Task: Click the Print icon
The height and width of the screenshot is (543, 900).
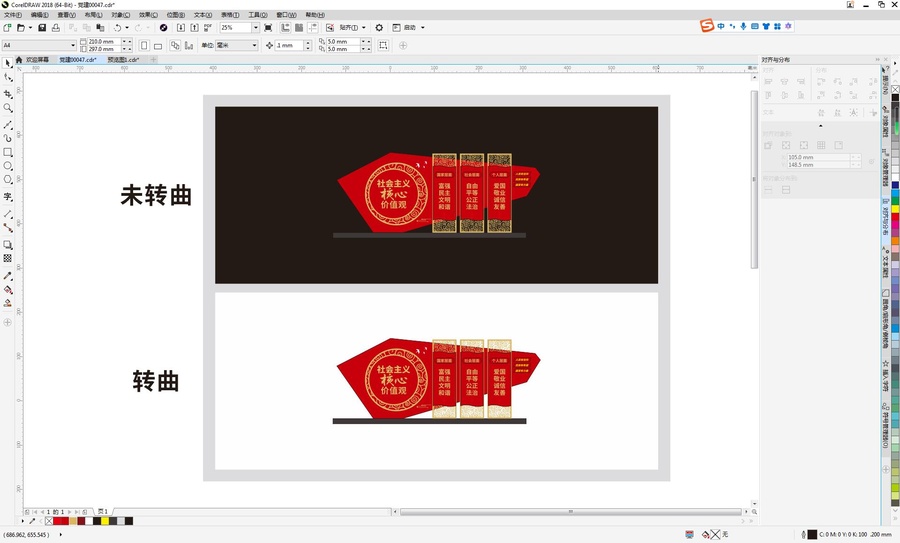Action: 56,28
